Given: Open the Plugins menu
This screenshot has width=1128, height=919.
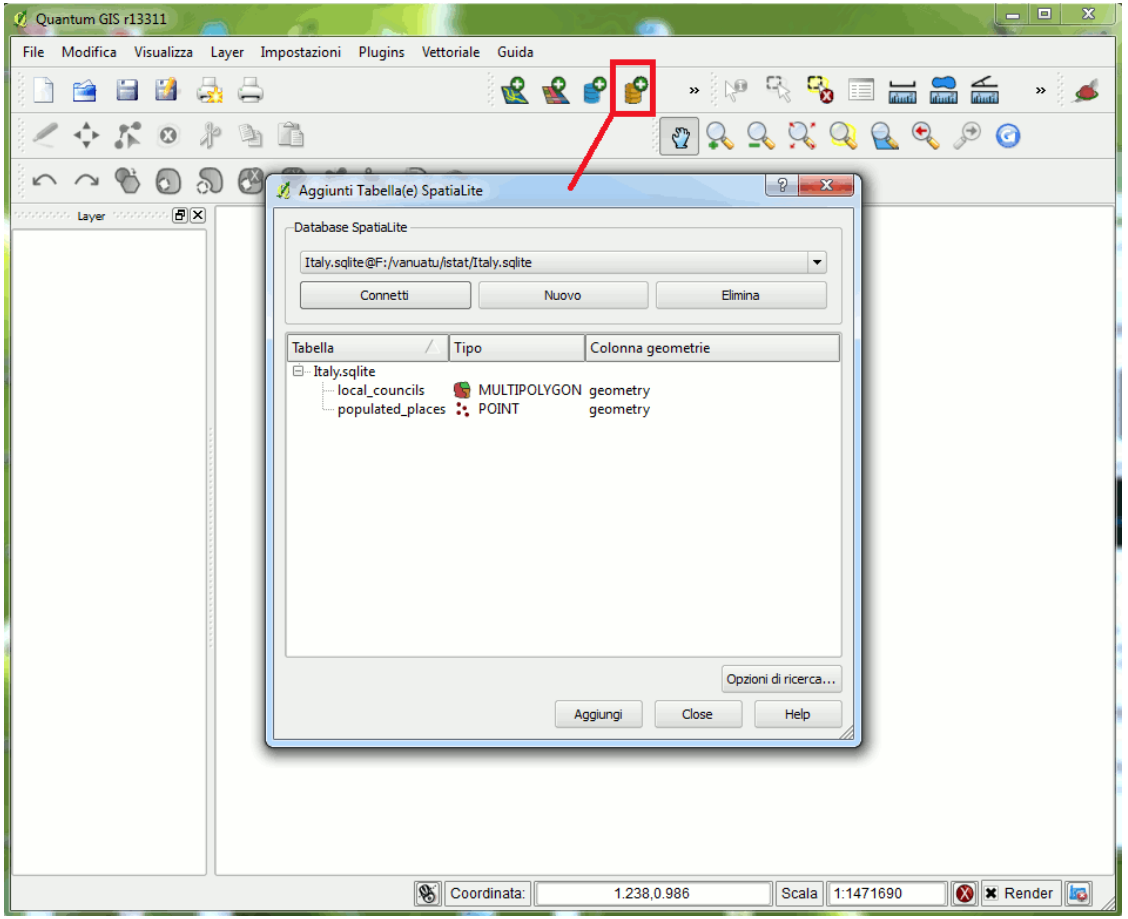Looking at the screenshot, I should pos(381,52).
